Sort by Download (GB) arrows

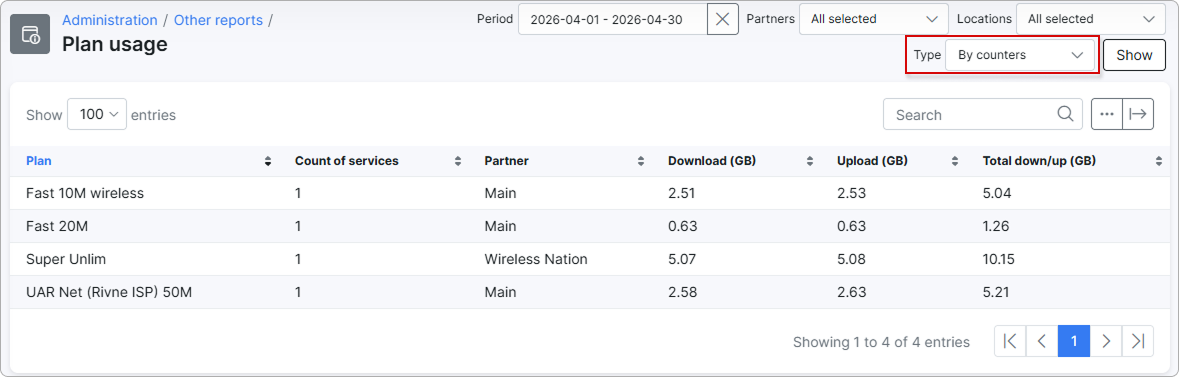[x=810, y=161]
